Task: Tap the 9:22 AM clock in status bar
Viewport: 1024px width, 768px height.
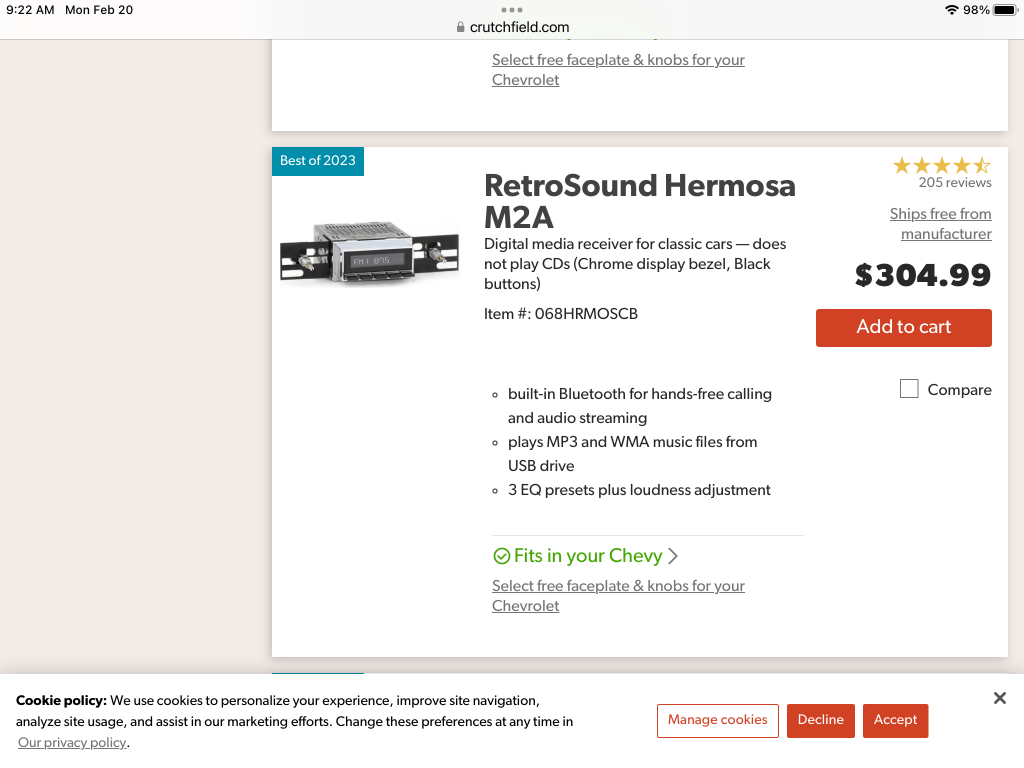Action: pyautogui.click(x=30, y=10)
